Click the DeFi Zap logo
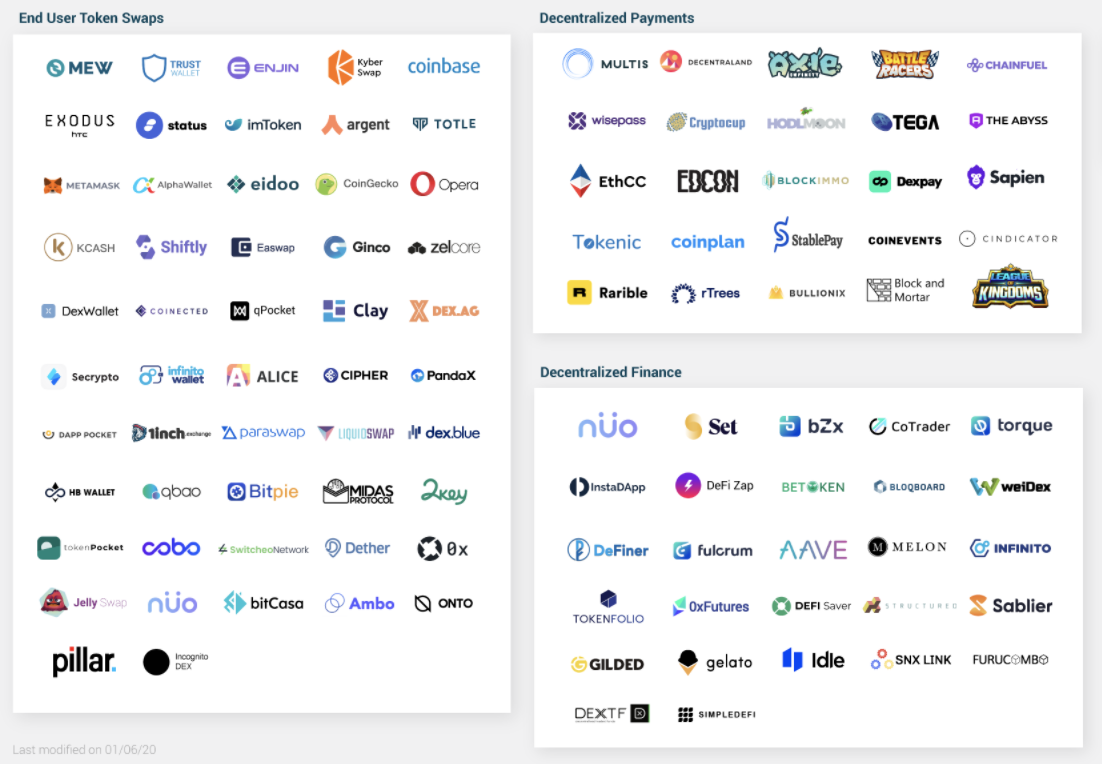Image resolution: width=1102 pixels, height=764 pixels. click(714, 485)
